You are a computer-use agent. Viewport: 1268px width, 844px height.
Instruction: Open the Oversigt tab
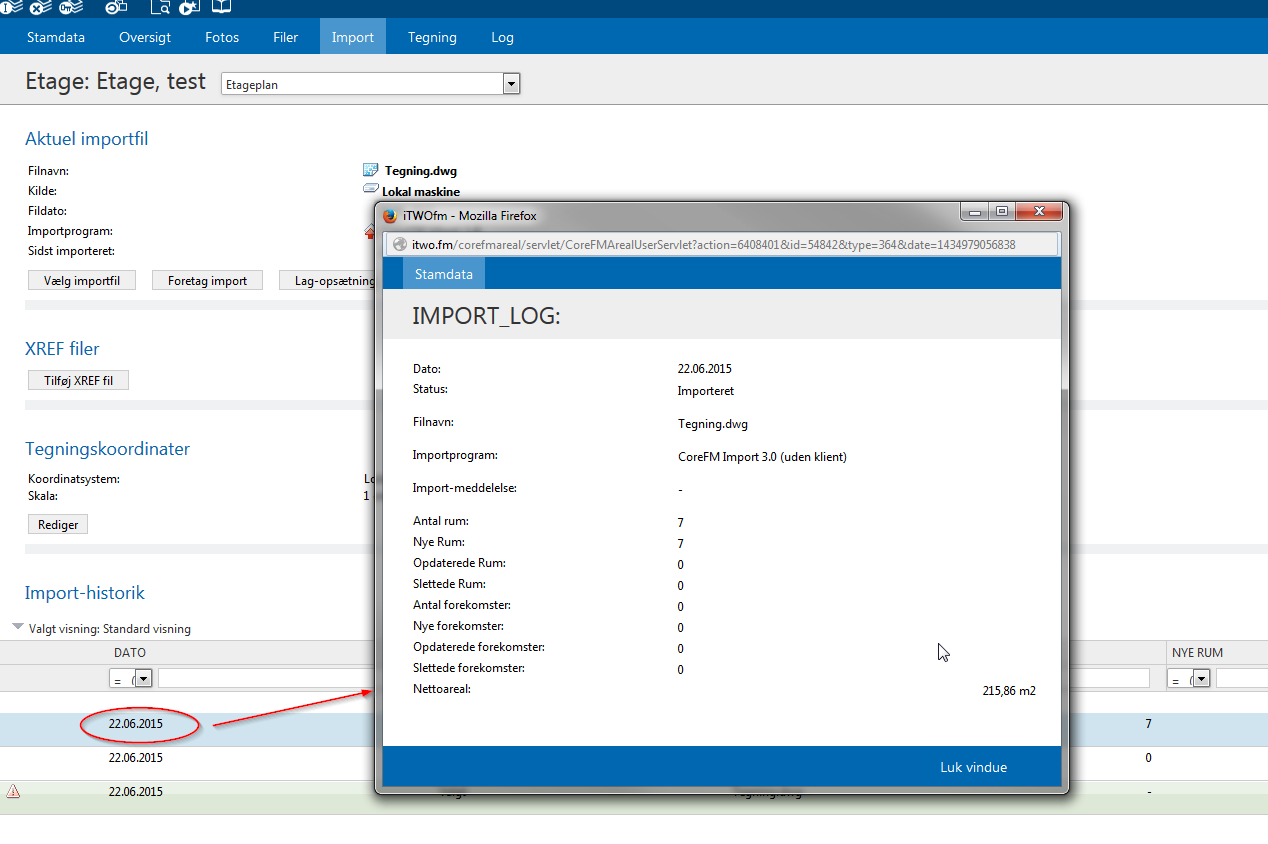point(145,37)
